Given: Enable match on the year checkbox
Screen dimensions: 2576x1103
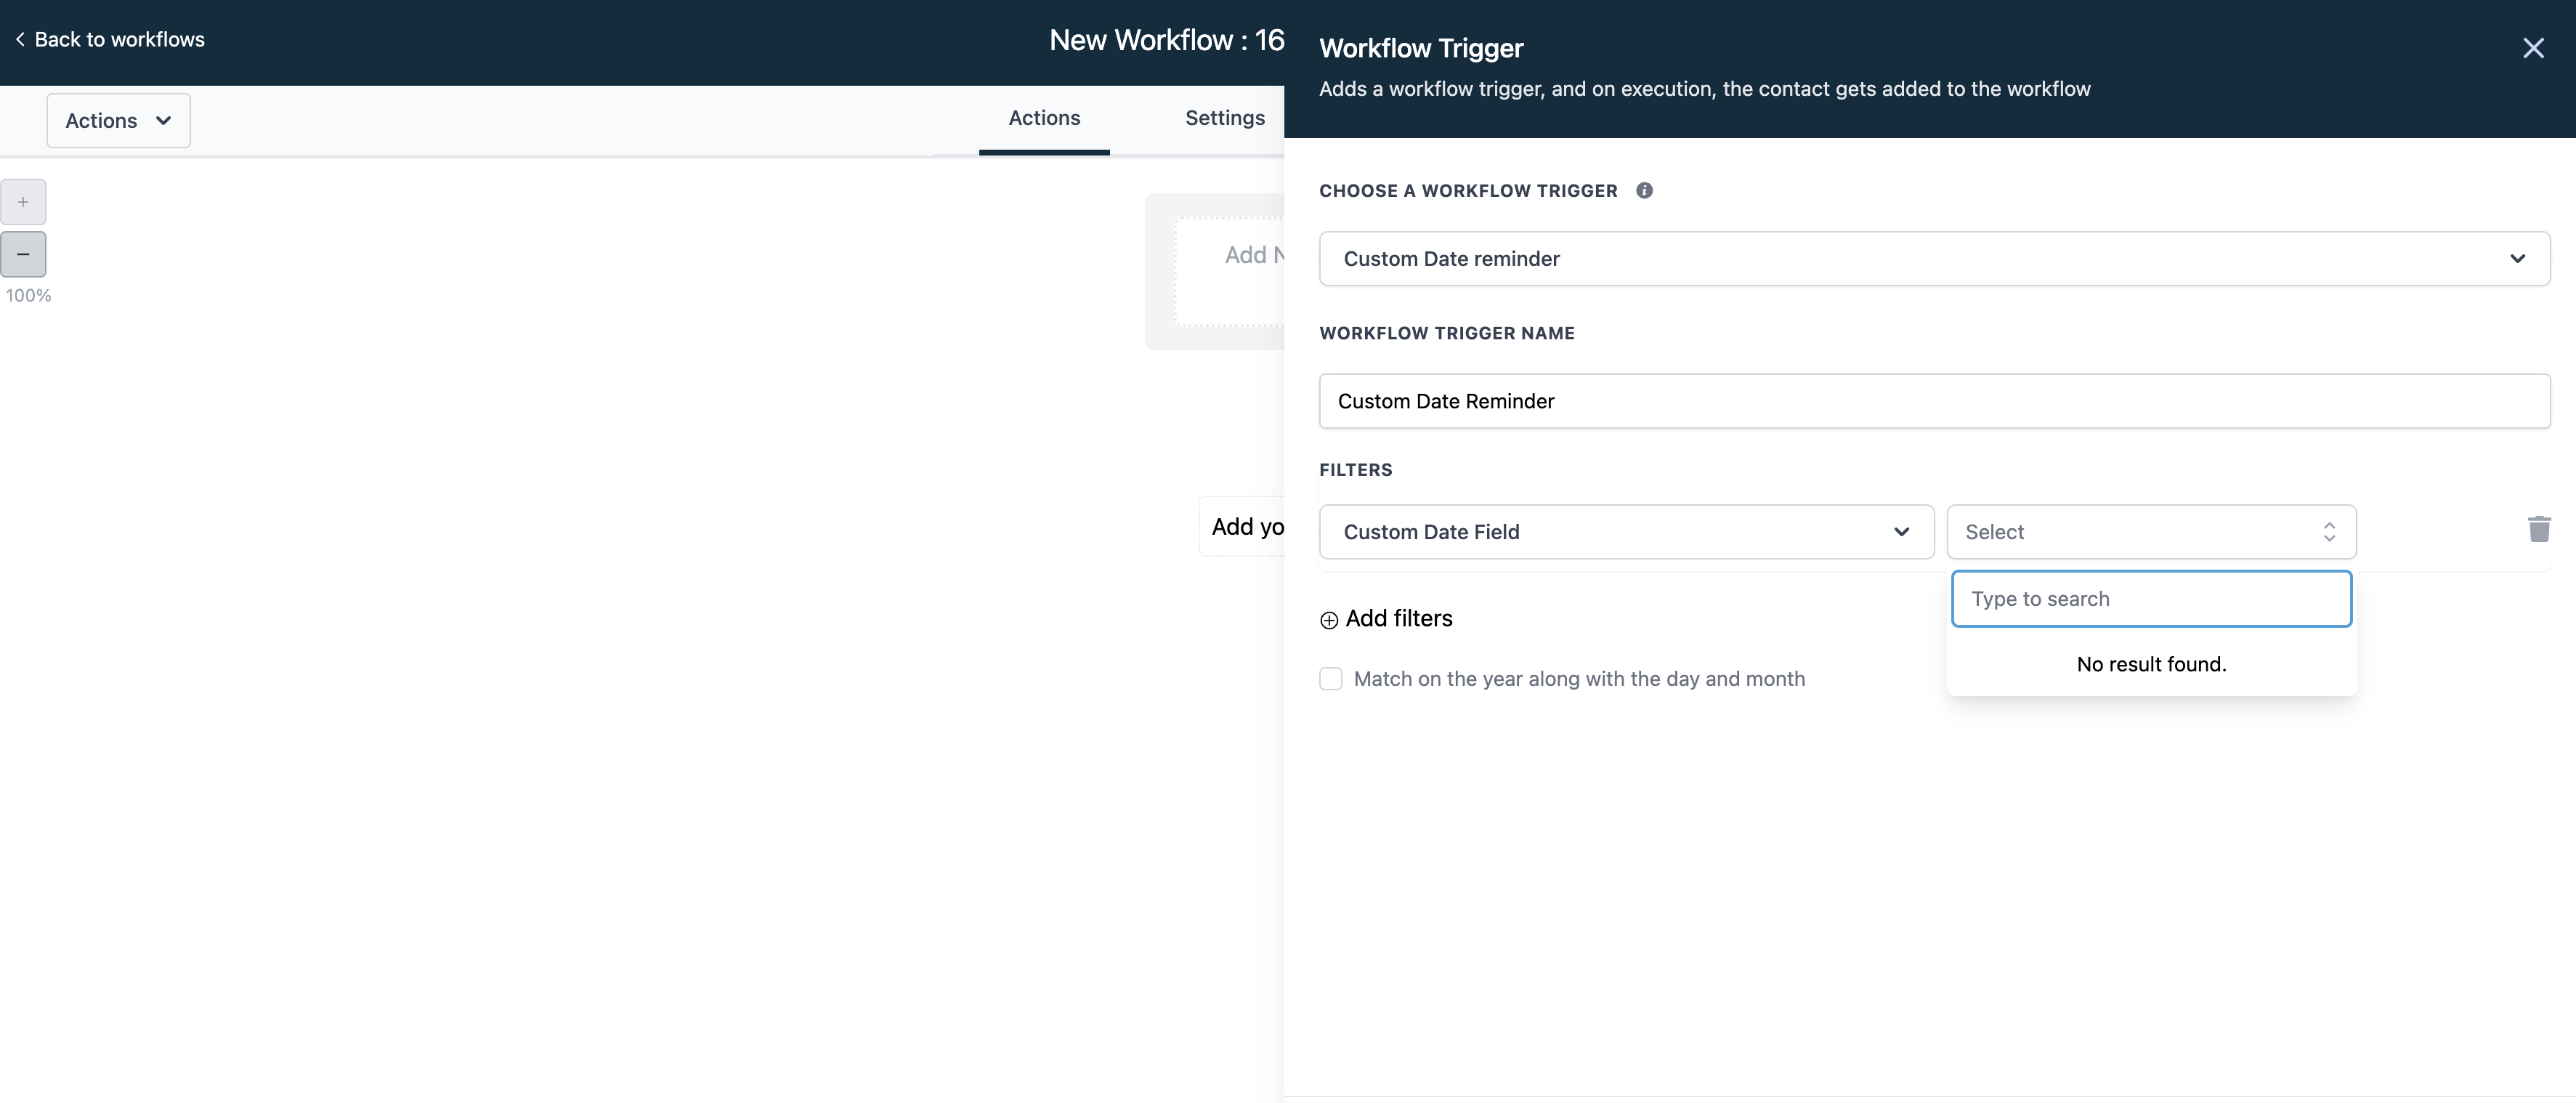Looking at the screenshot, I should 1331,679.
